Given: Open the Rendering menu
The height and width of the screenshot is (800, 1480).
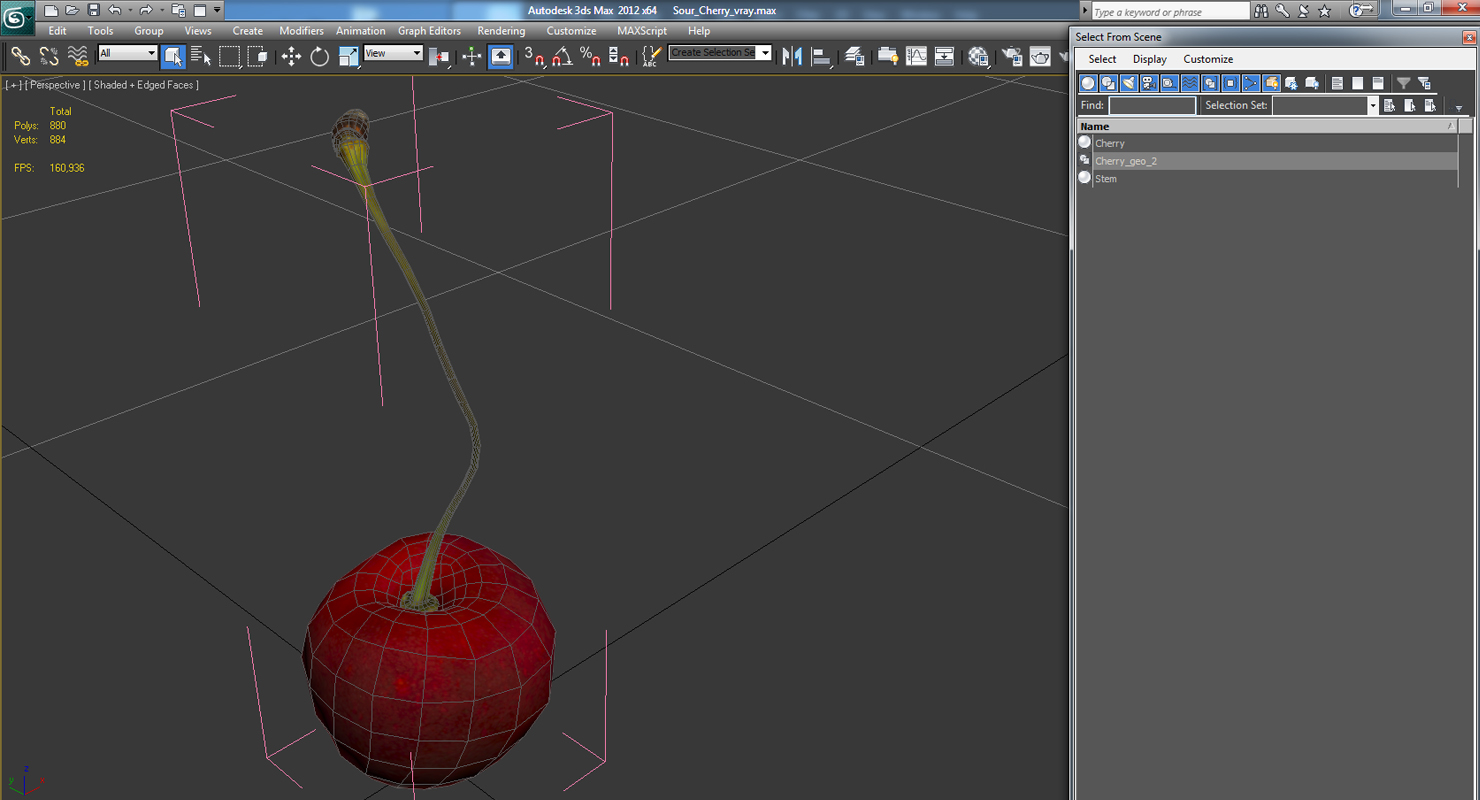Looking at the screenshot, I should pyautogui.click(x=501, y=31).
